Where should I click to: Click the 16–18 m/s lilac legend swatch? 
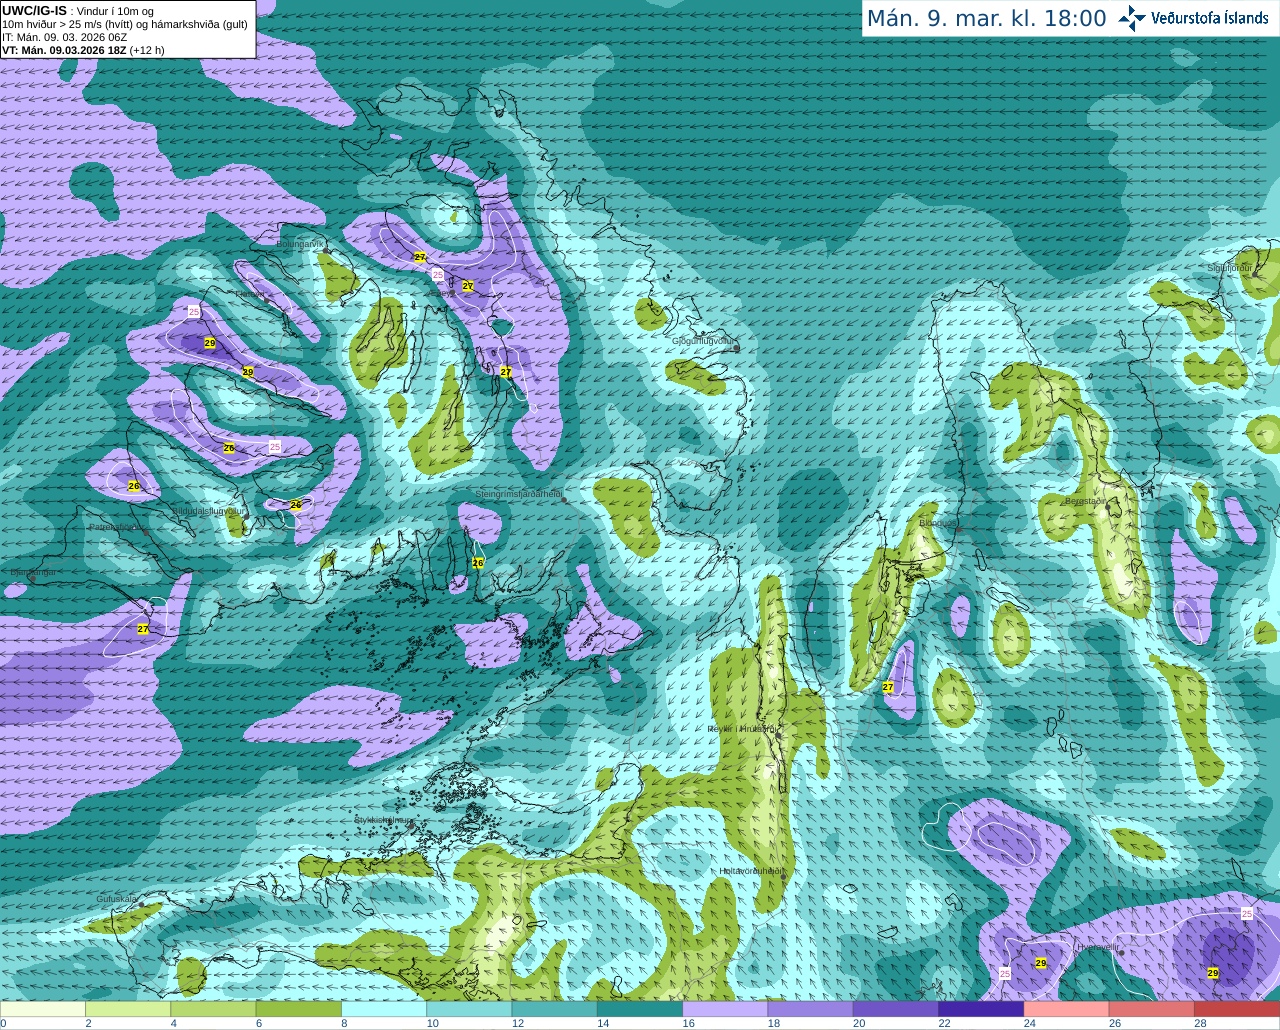coord(725,1009)
